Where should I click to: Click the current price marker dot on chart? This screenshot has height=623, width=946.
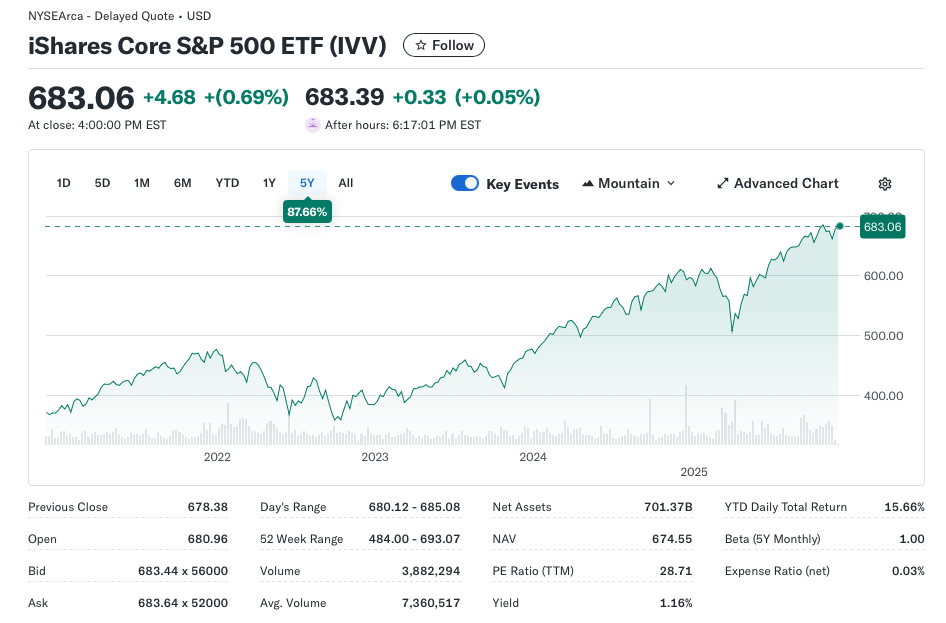839,226
